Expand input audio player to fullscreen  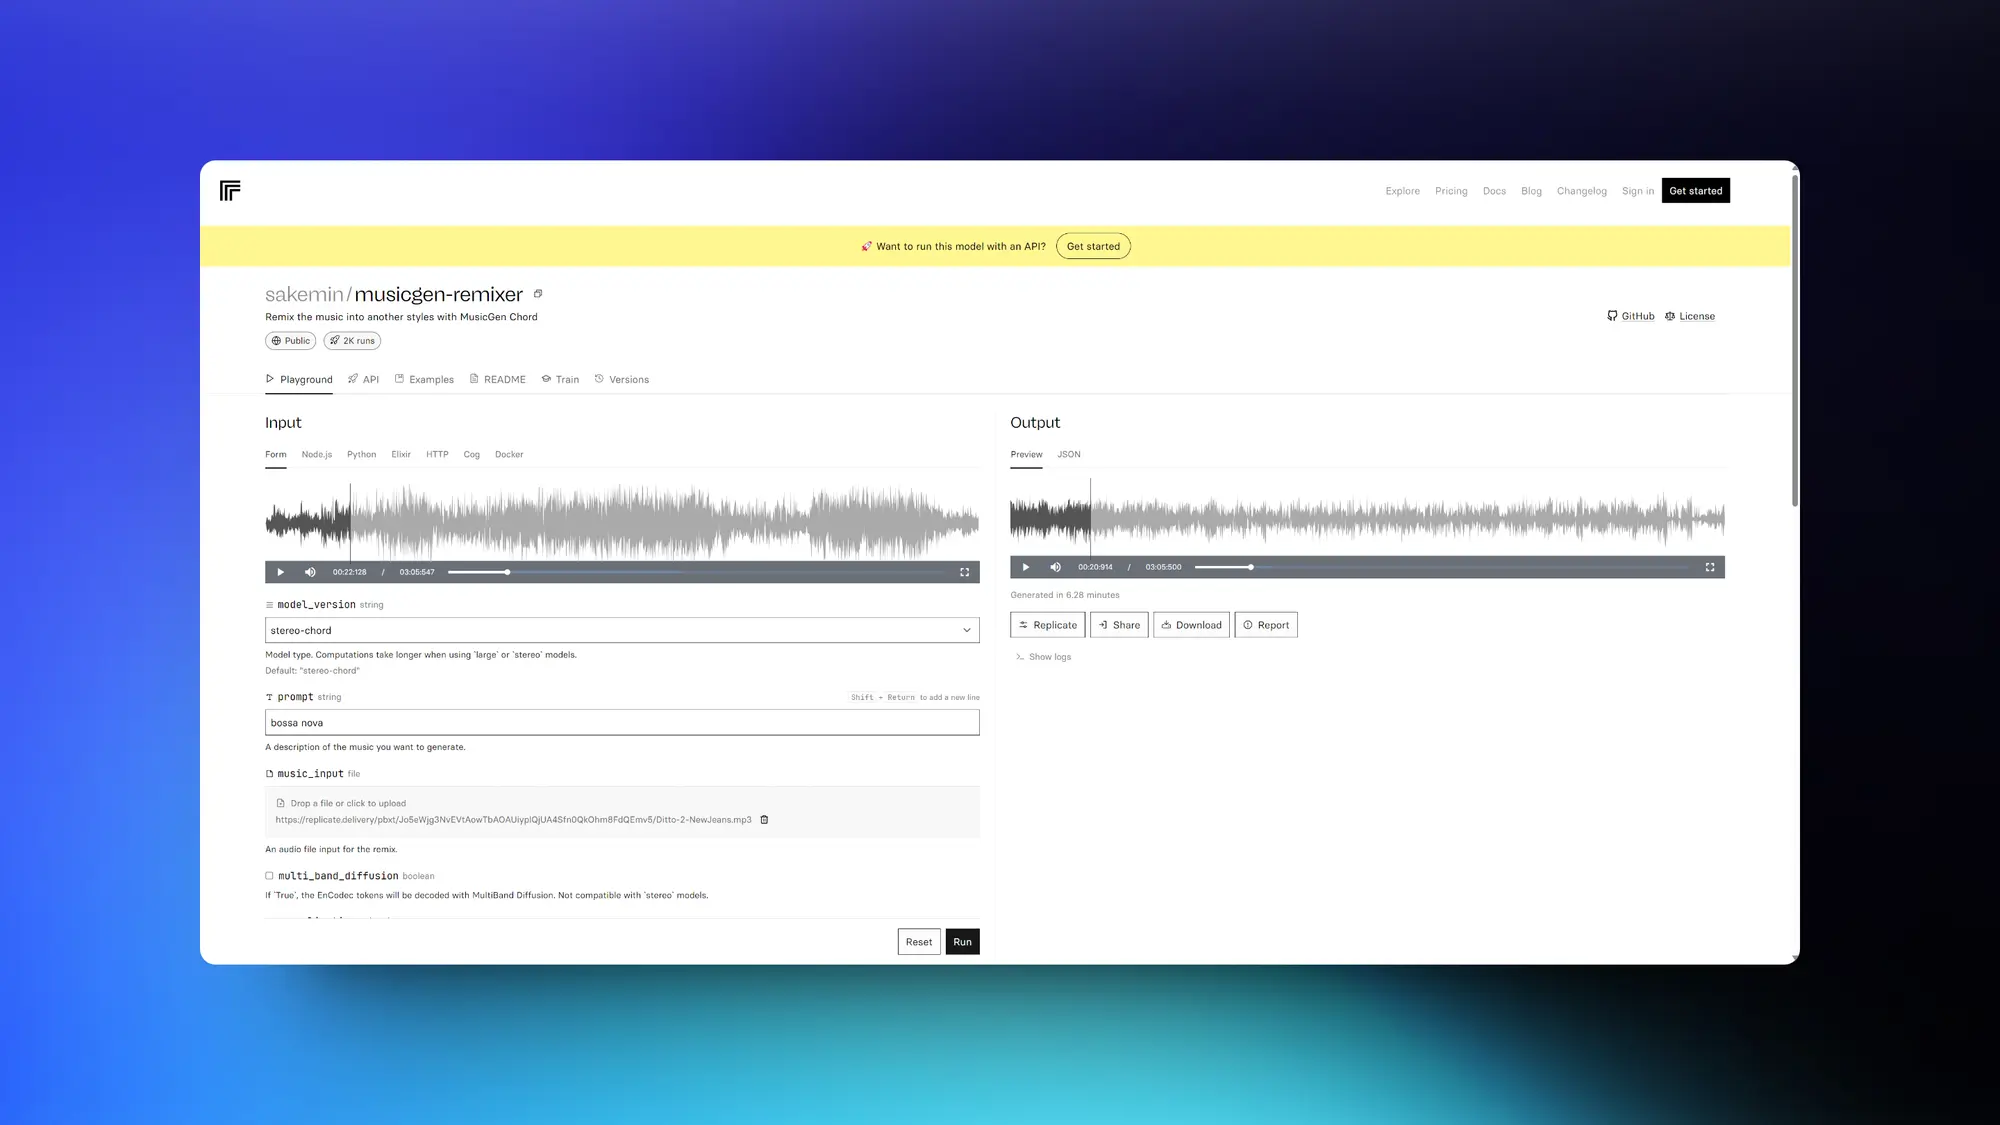click(x=965, y=572)
